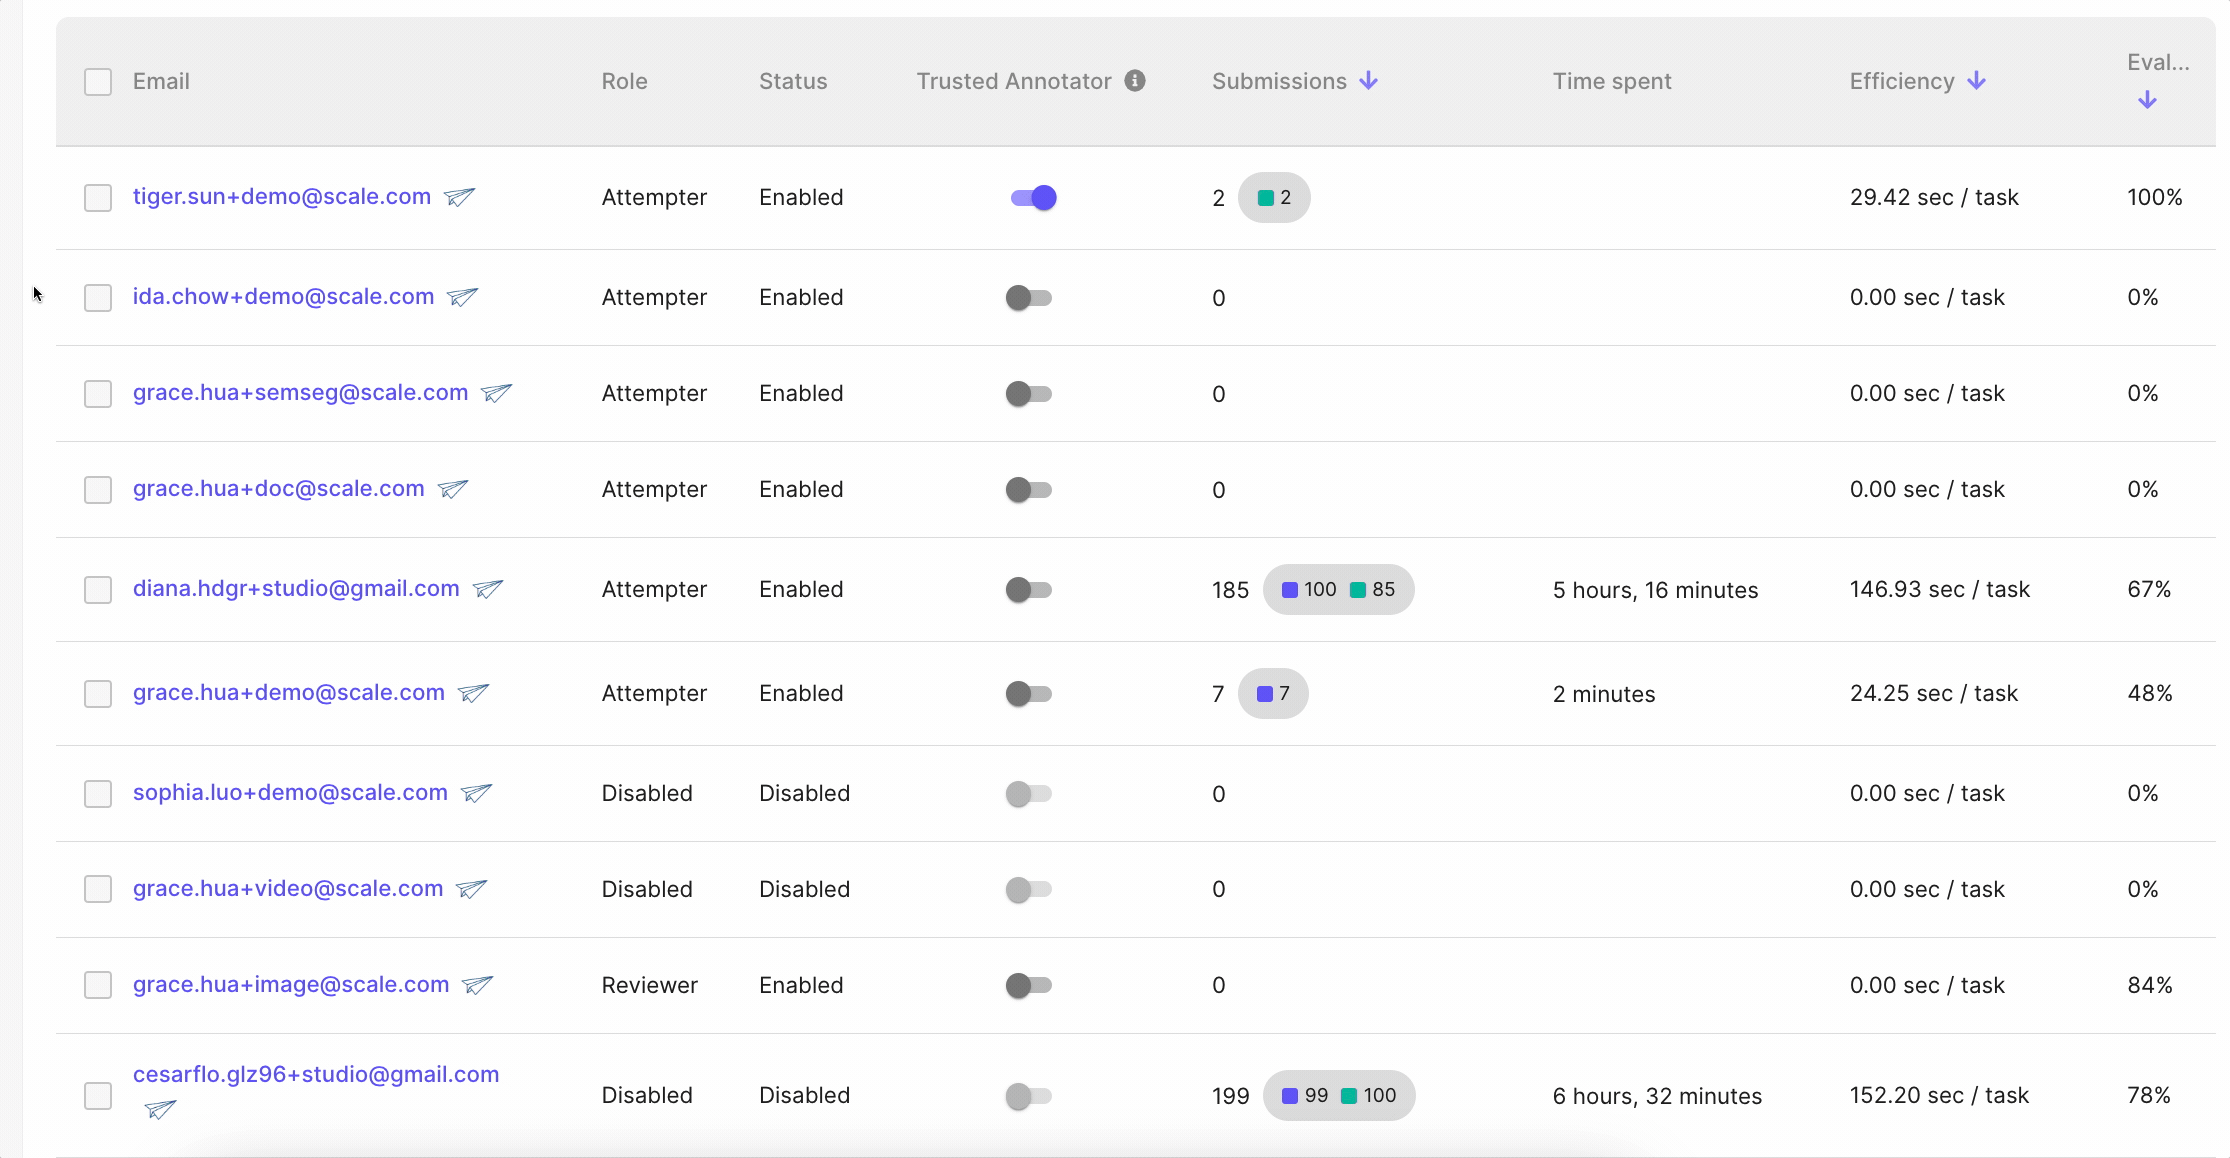
Task: Sort by Submissions using arrow
Action: coord(1369,81)
